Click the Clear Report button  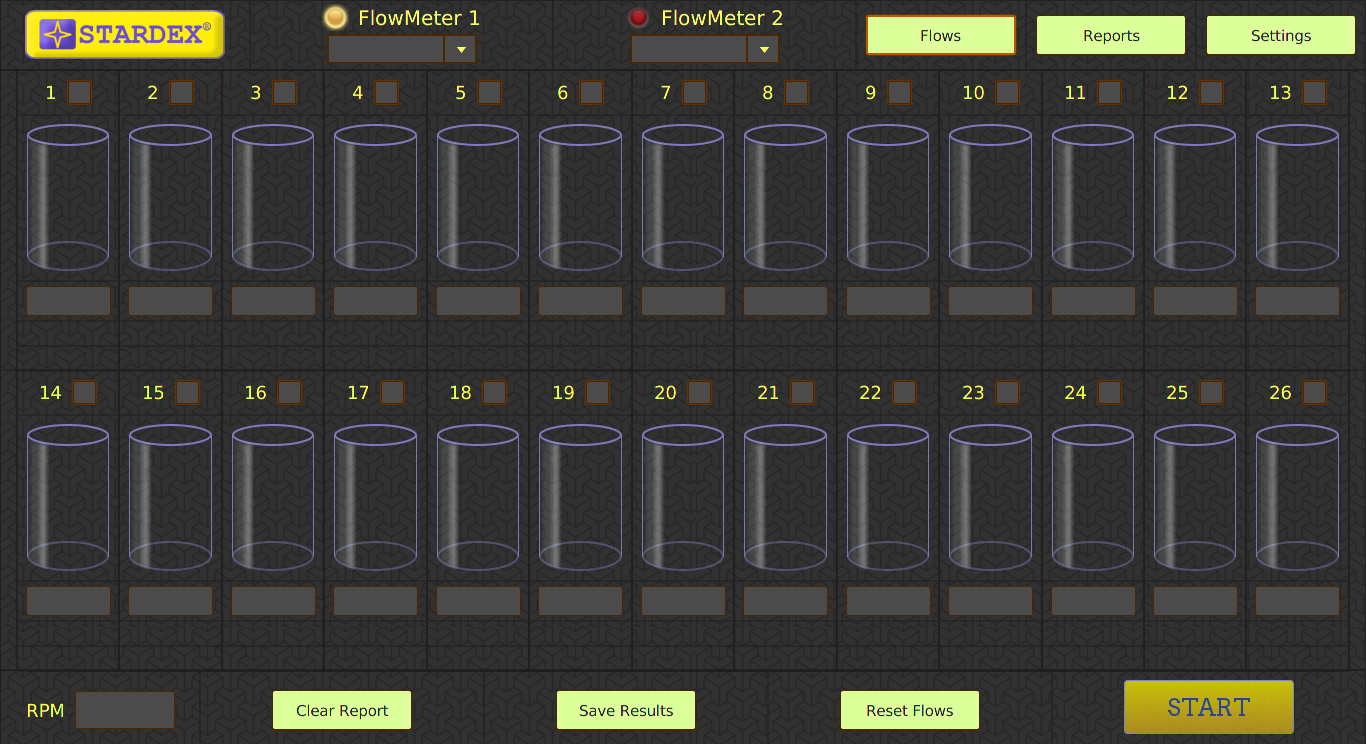(x=342, y=710)
